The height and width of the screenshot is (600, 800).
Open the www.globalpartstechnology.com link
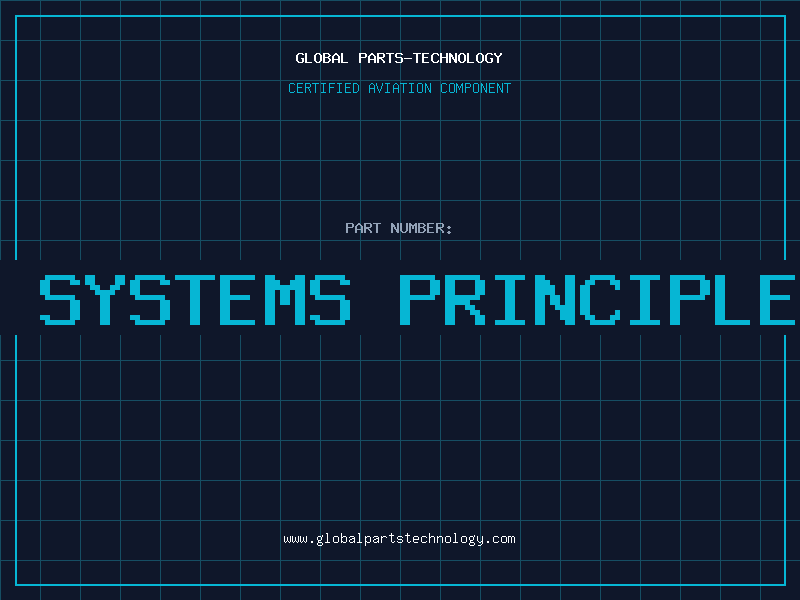click(399, 539)
